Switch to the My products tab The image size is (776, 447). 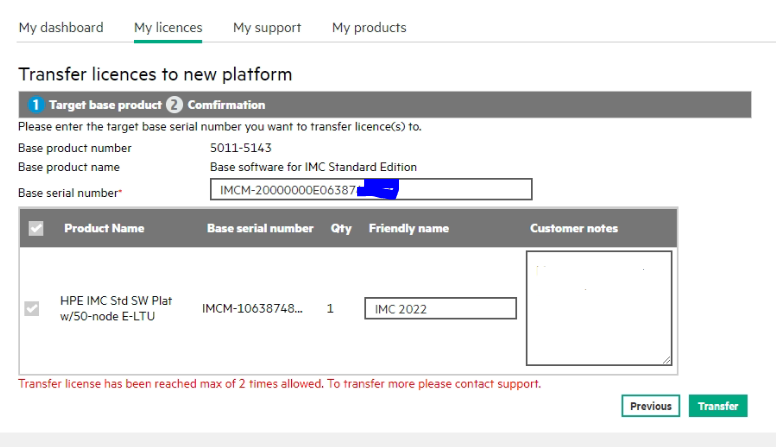(x=369, y=28)
